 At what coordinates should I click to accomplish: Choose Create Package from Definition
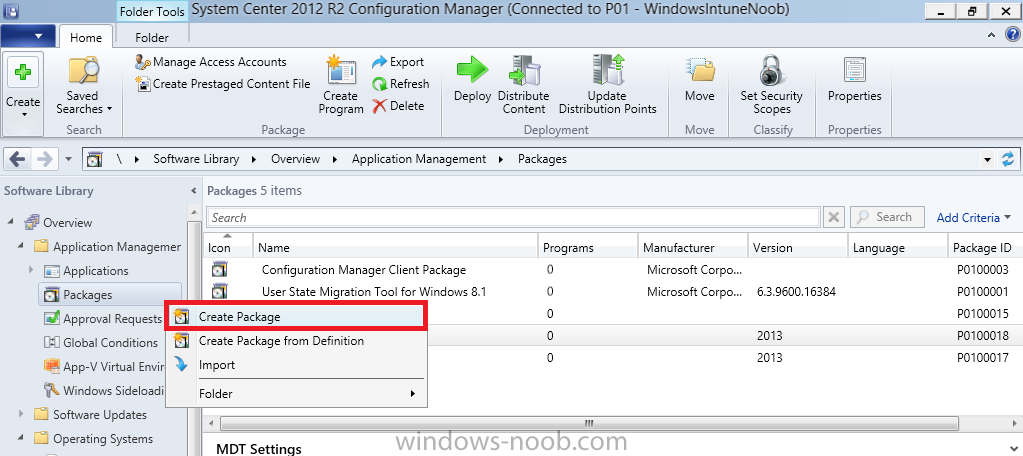[x=297, y=341]
